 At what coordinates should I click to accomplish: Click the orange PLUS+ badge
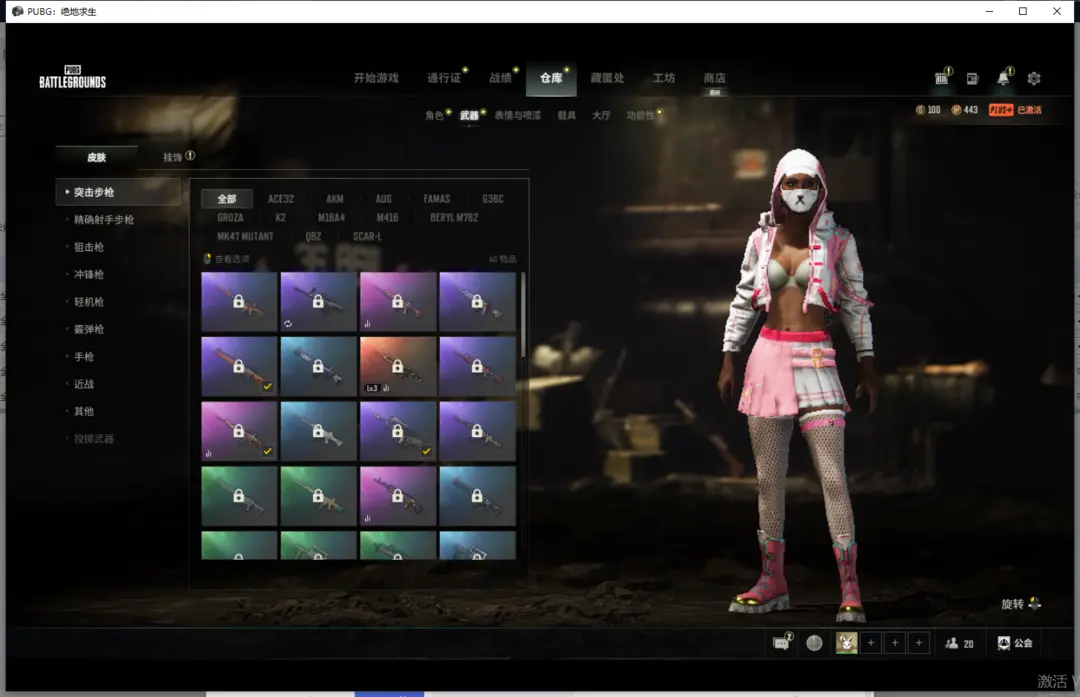point(1001,110)
